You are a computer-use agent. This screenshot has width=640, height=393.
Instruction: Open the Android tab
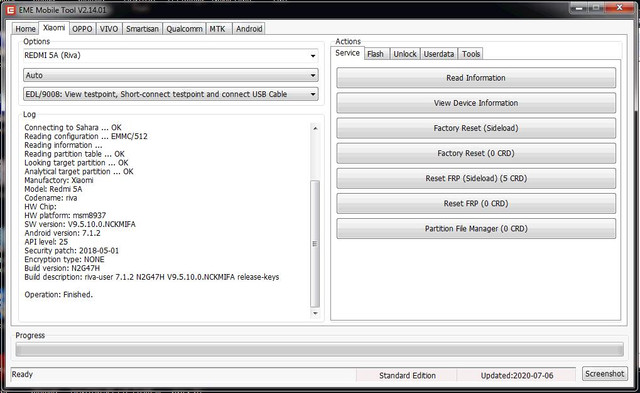tap(249, 29)
